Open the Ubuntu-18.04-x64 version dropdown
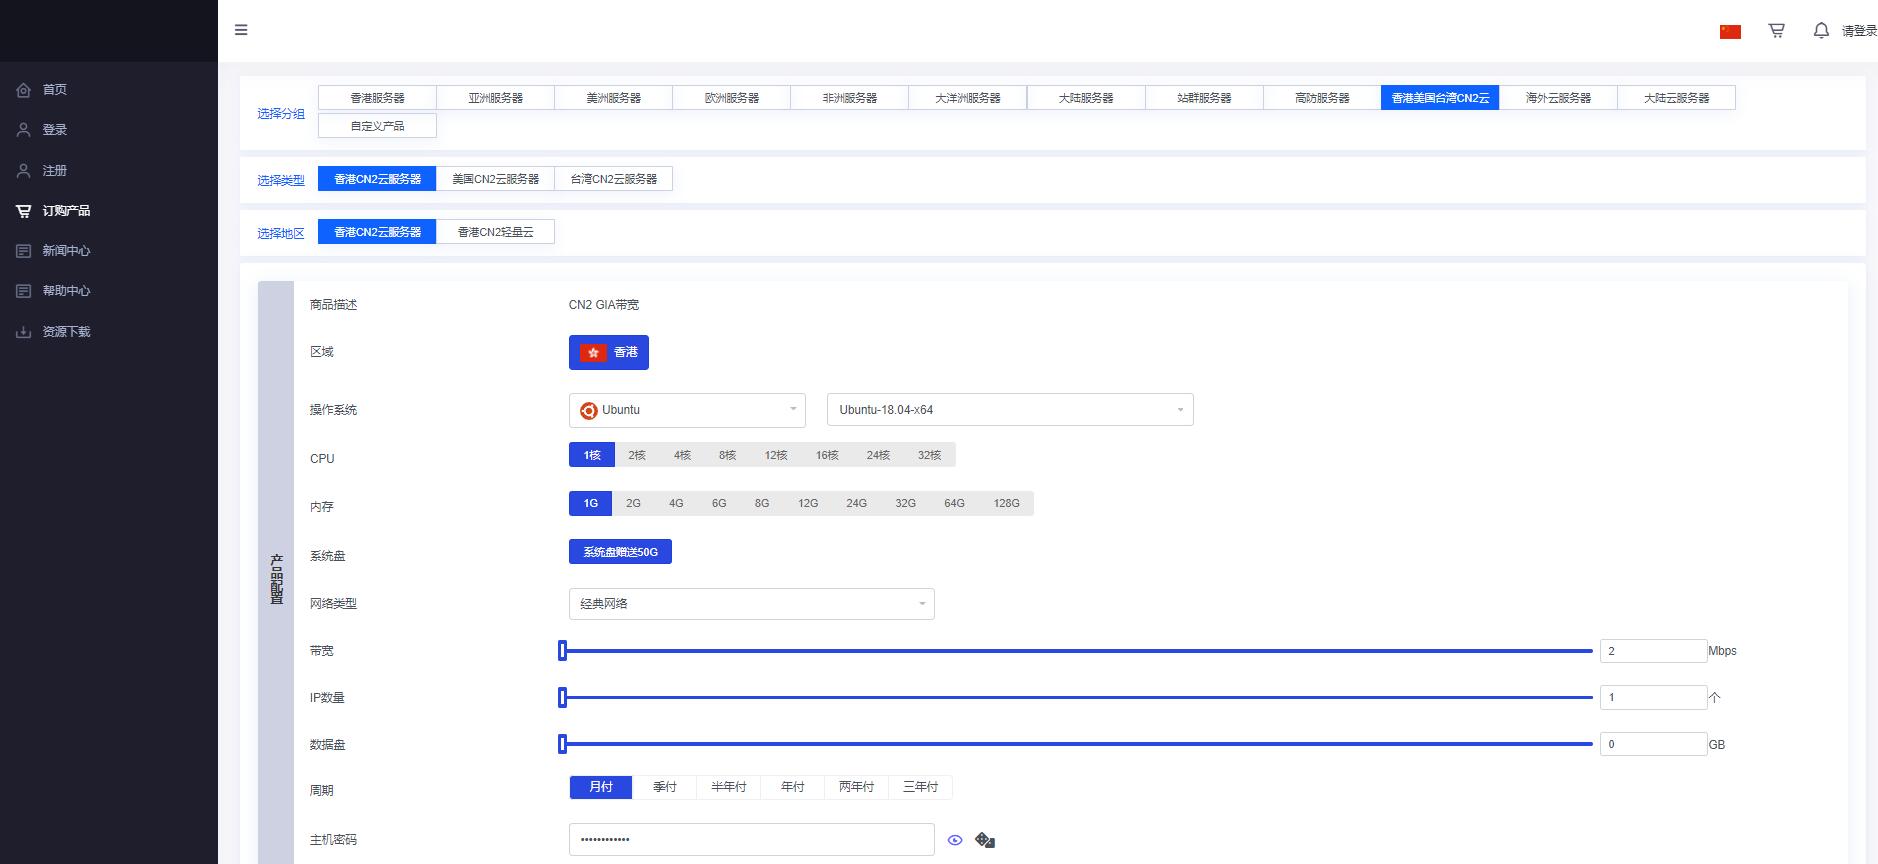Image resolution: width=1878 pixels, height=864 pixels. point(1010,410)
